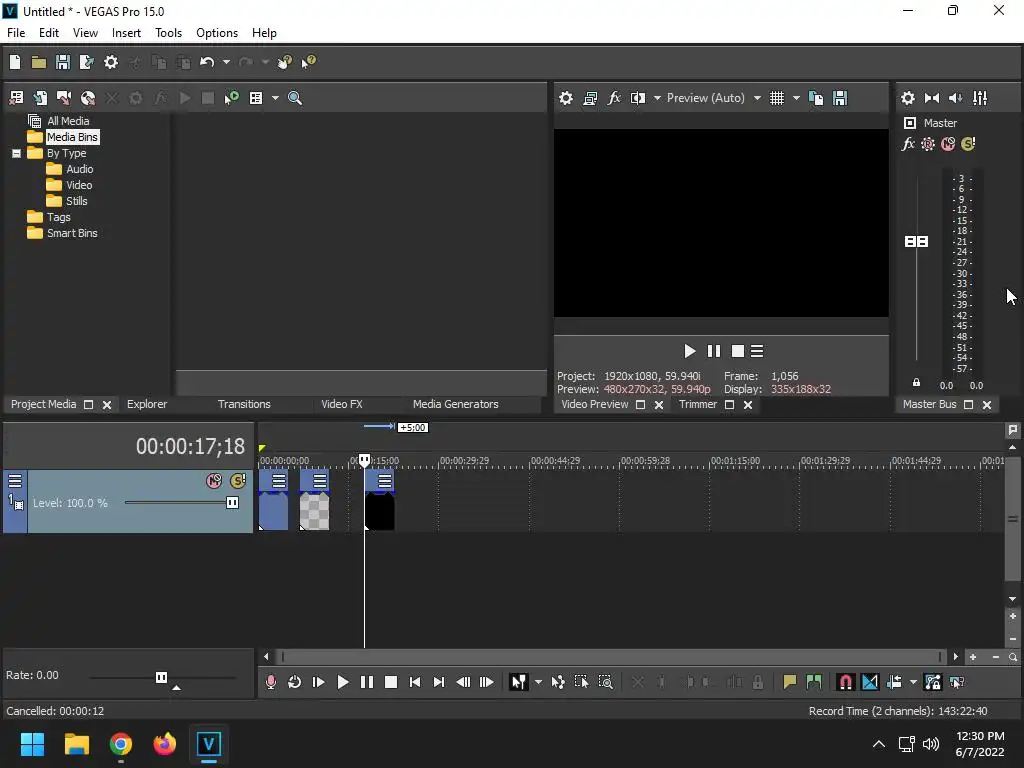Click Downmix Output icon in Master Bus
1024x768 pixels.
[x=932, y=98]
